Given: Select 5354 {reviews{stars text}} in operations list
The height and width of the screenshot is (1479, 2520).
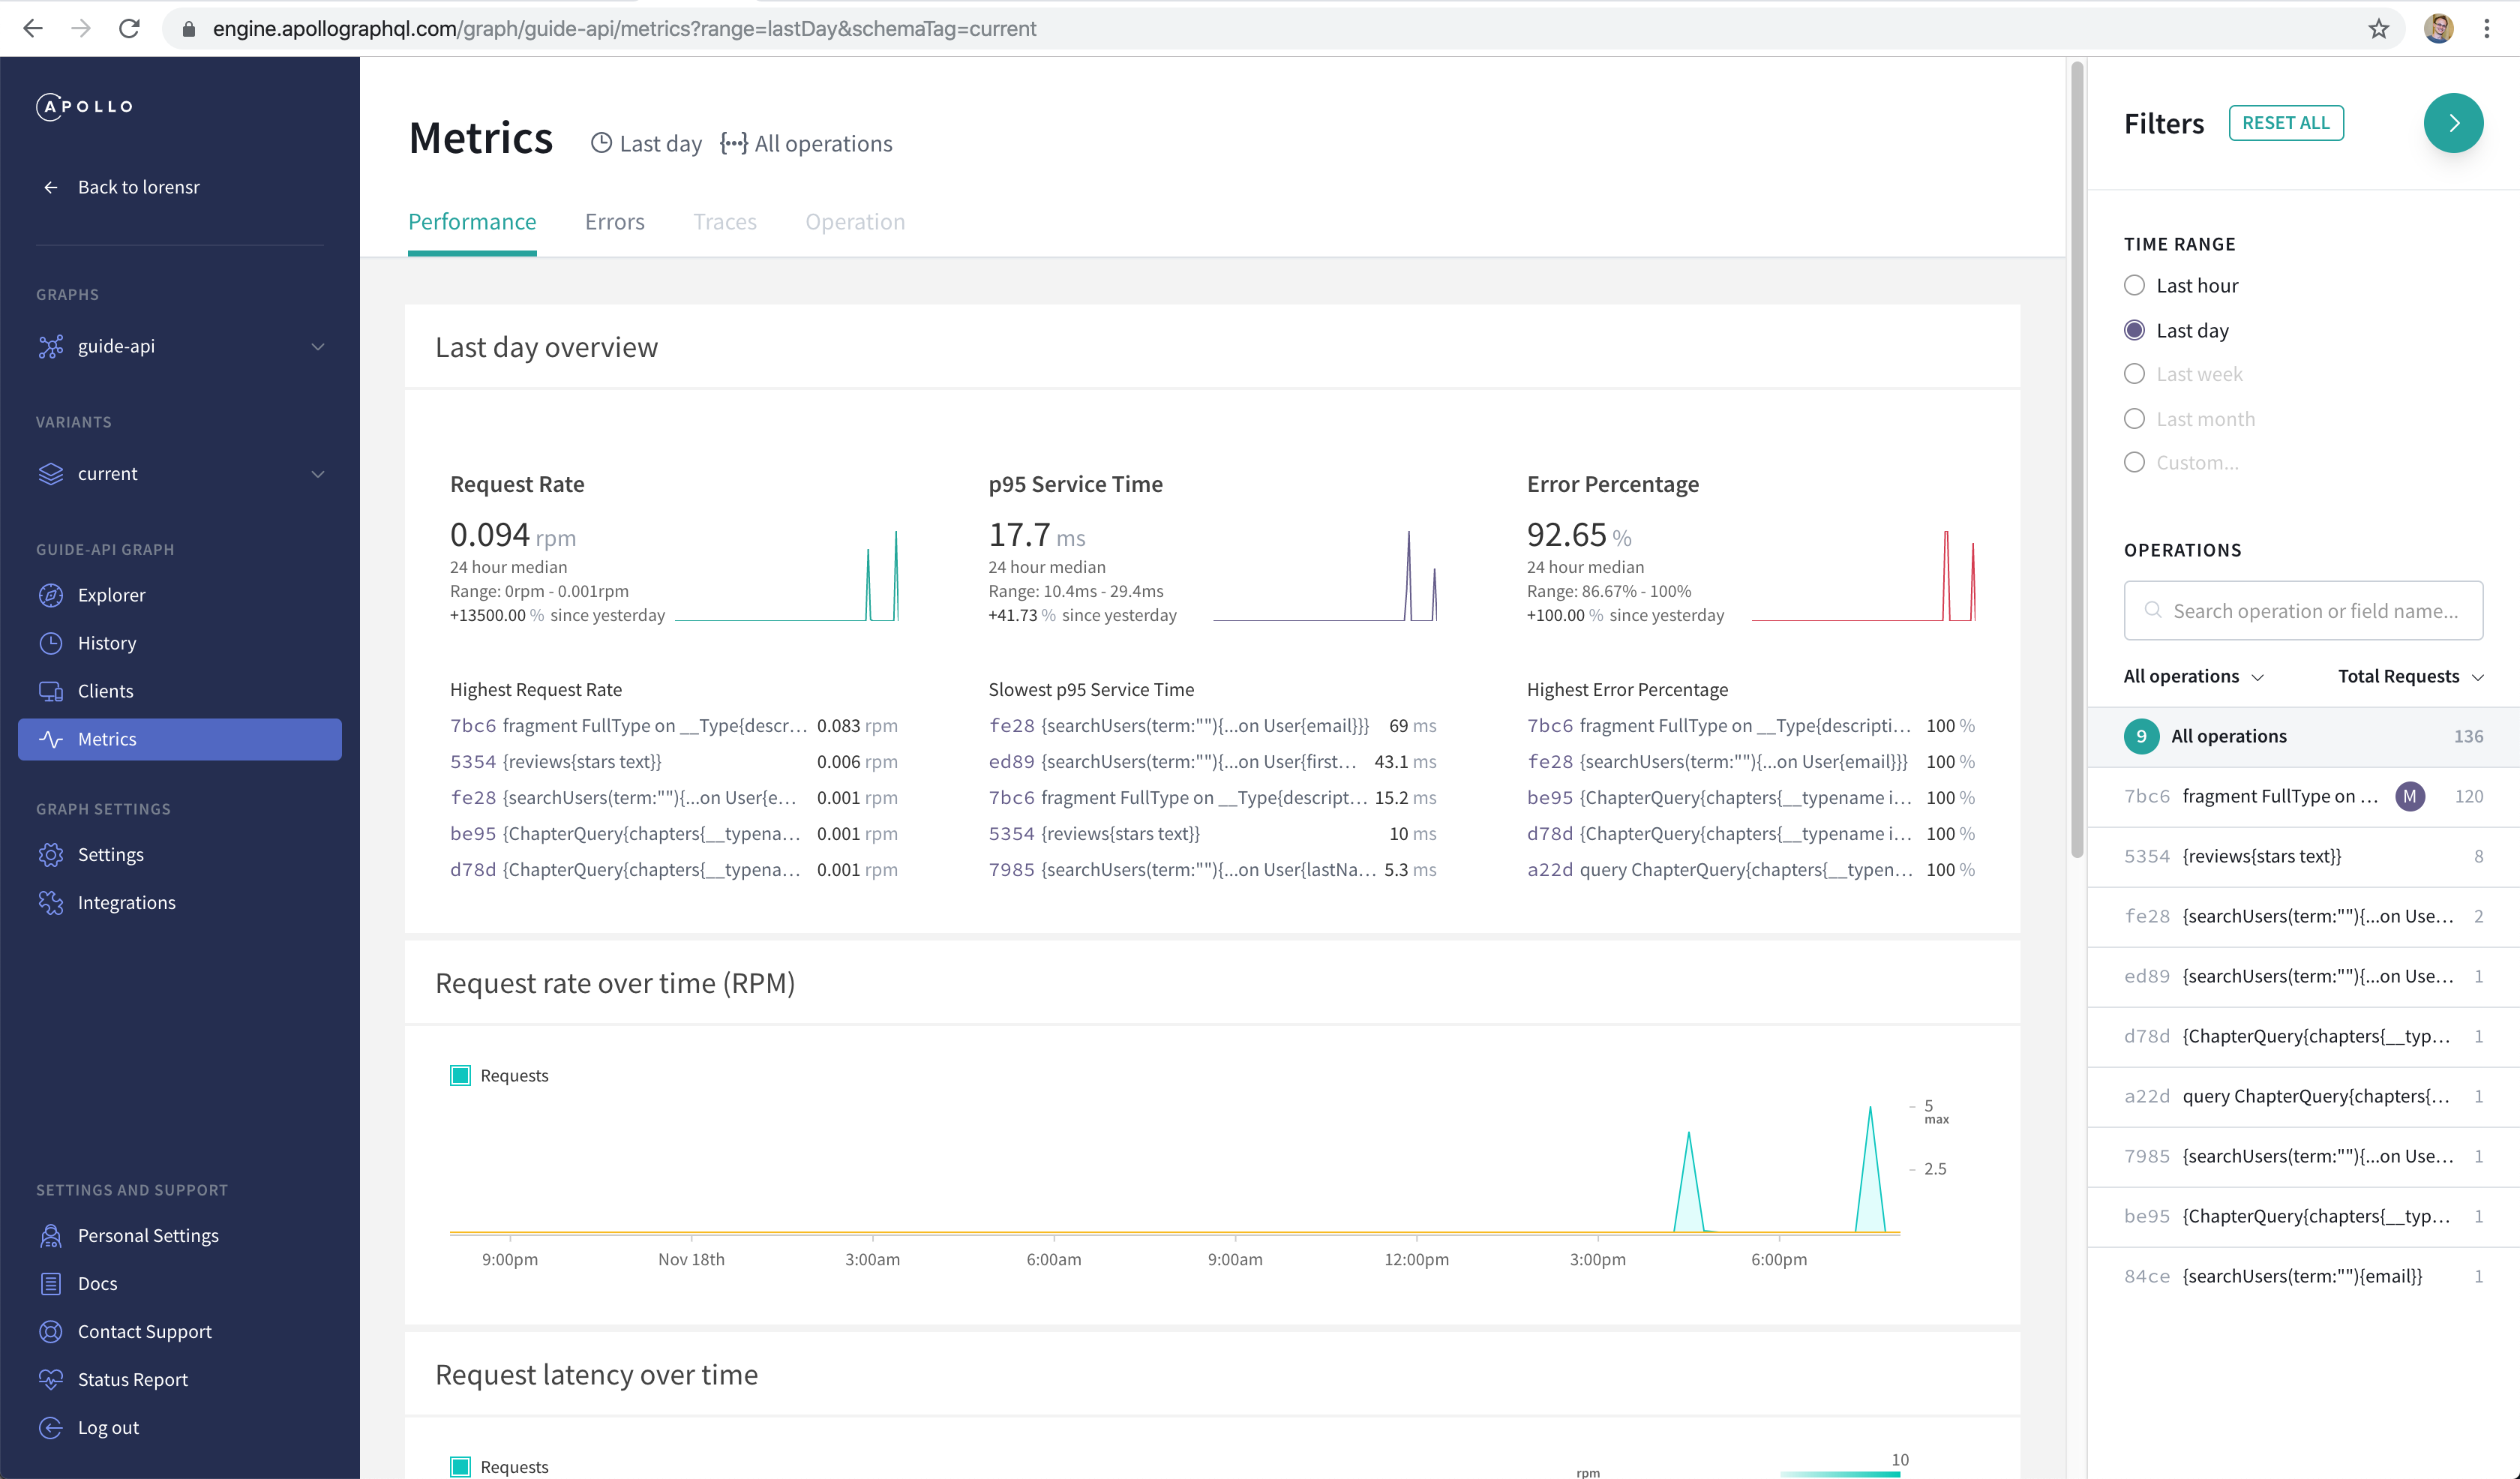Looking at the screenshot, I should (2303, 857).
